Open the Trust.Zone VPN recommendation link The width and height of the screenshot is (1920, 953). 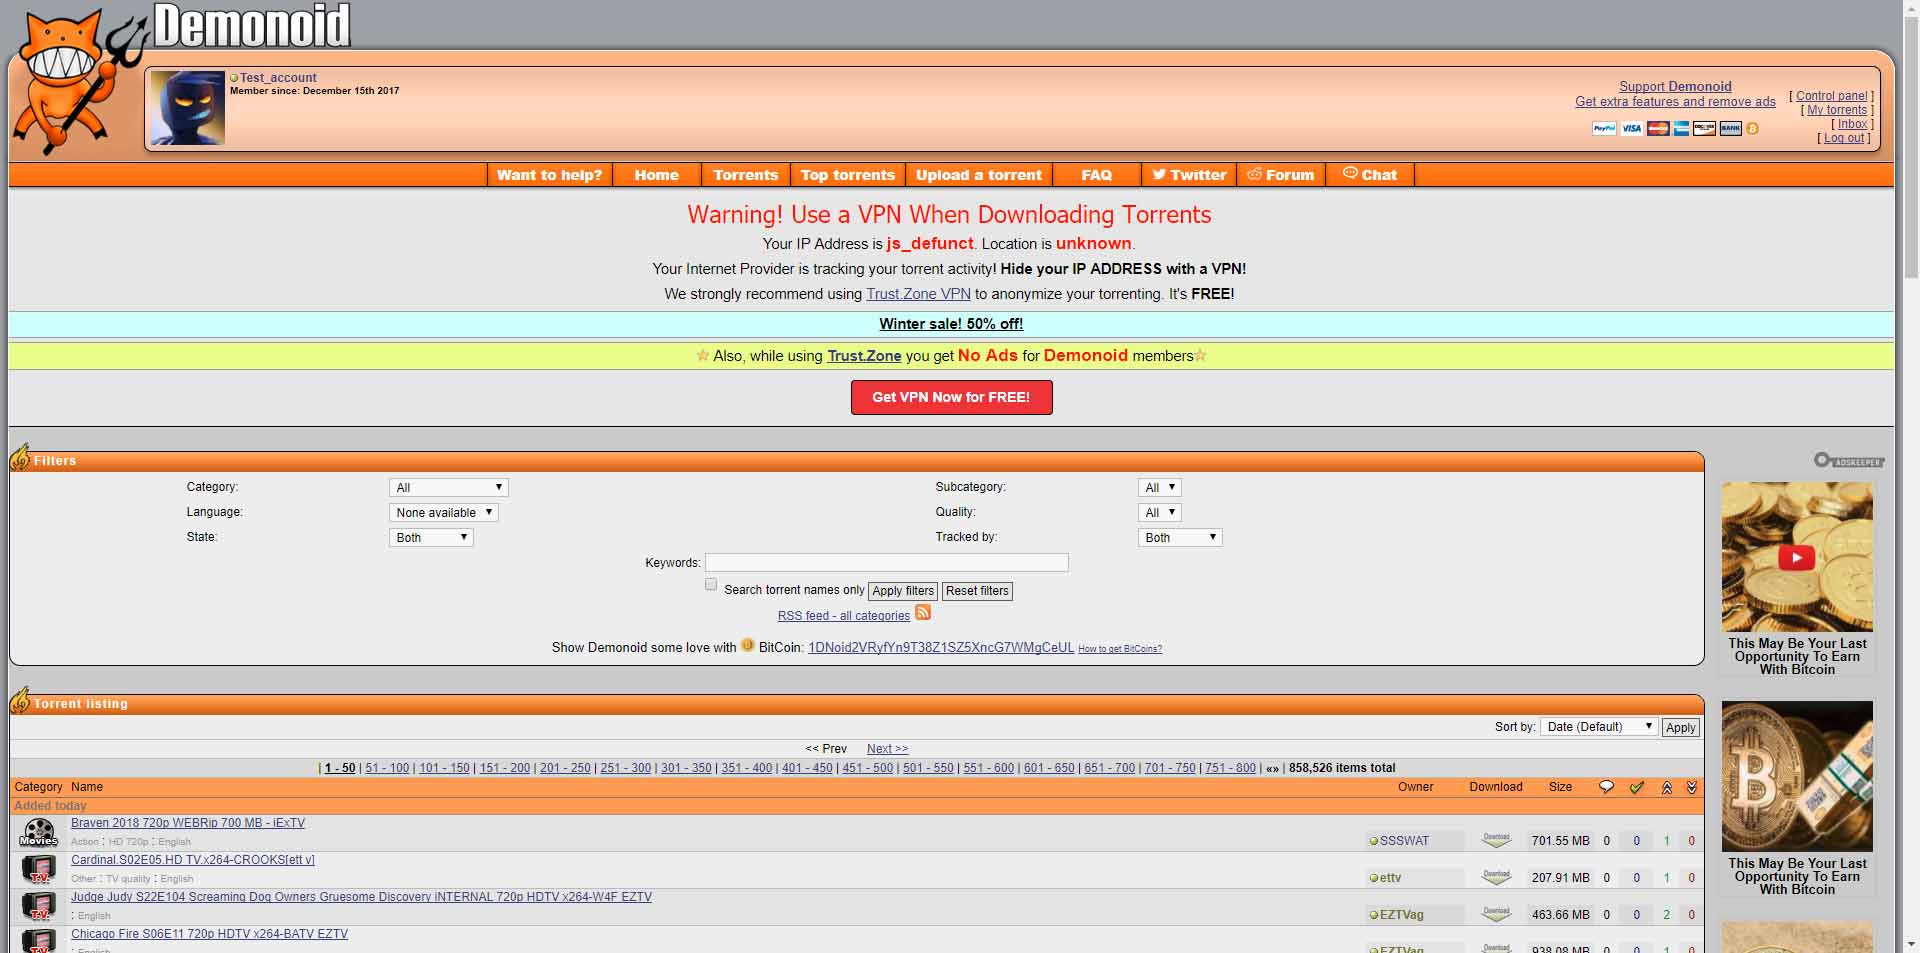(x=918, y=294)
